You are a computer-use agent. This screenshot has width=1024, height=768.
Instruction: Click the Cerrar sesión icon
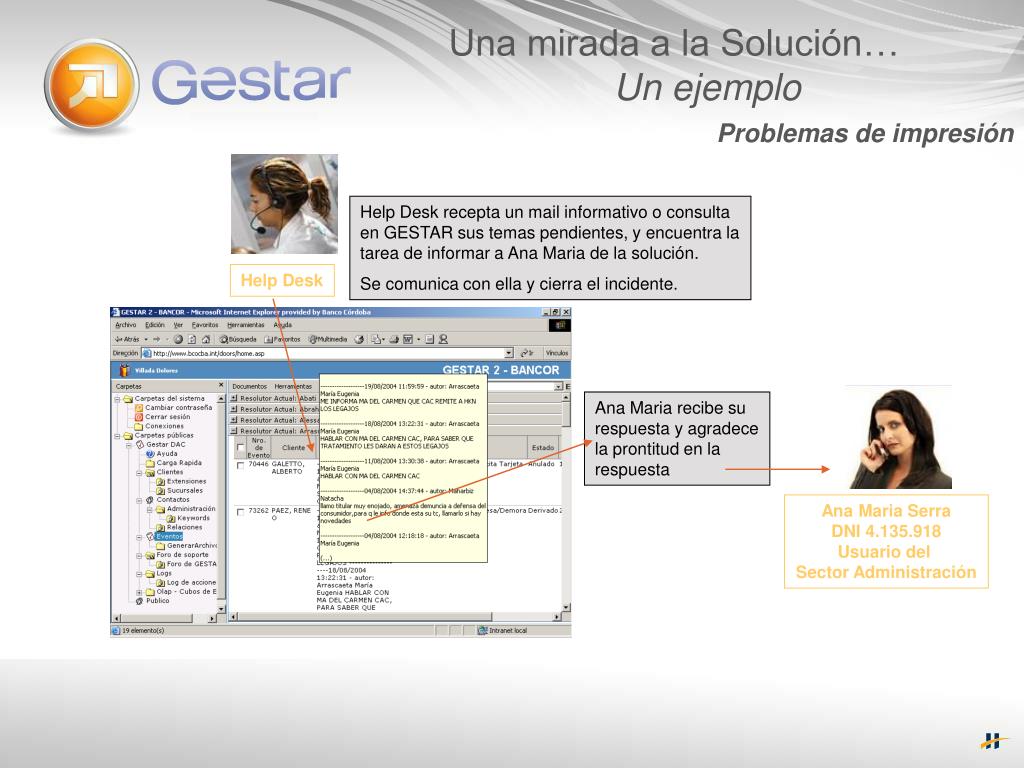(x=139, y=417)
